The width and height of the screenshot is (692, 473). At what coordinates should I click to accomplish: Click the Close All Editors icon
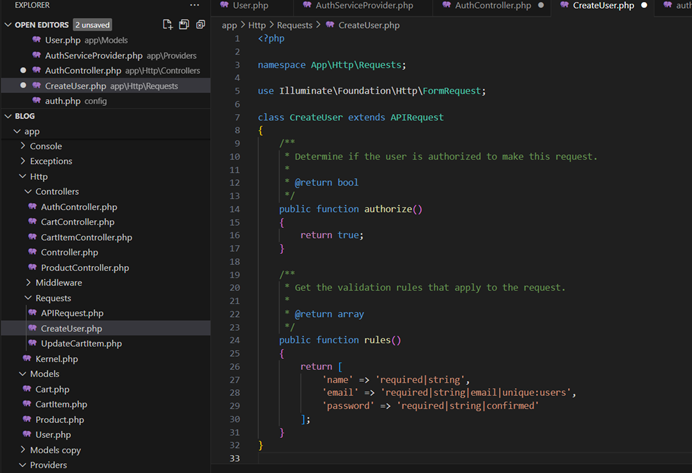[x=201, y=24]
